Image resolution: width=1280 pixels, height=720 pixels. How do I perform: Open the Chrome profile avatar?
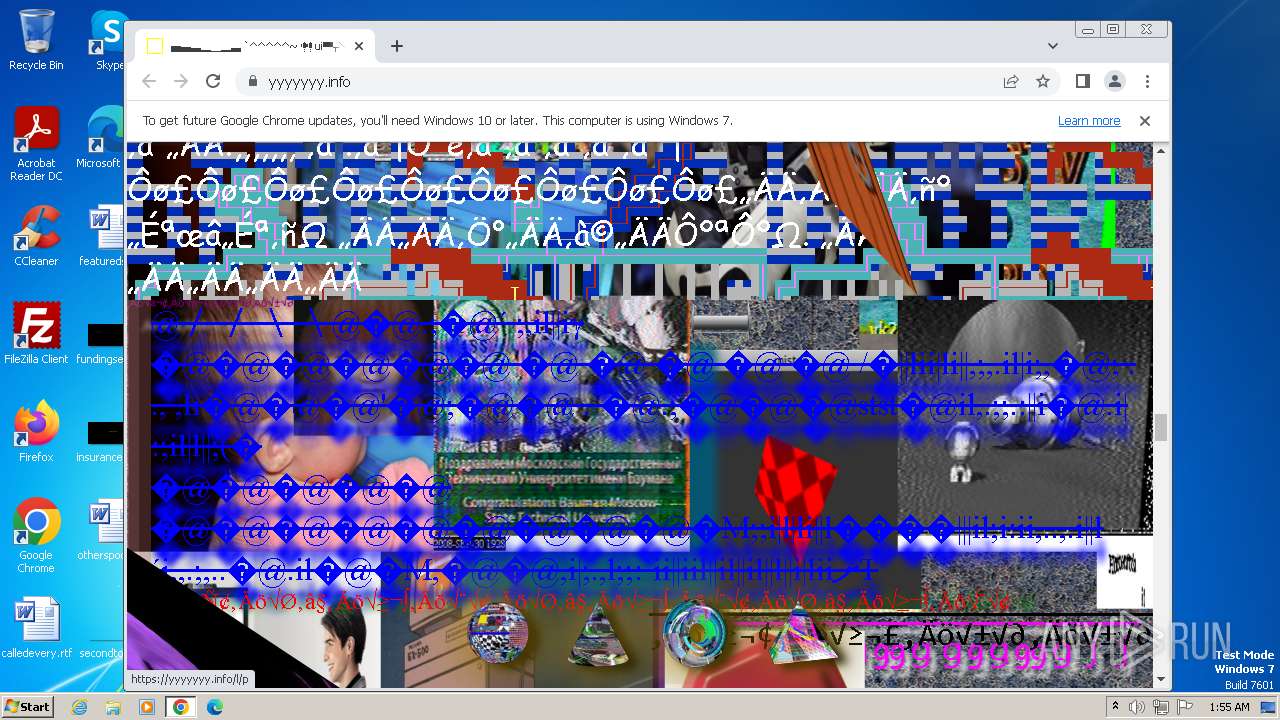(1115, 81)
